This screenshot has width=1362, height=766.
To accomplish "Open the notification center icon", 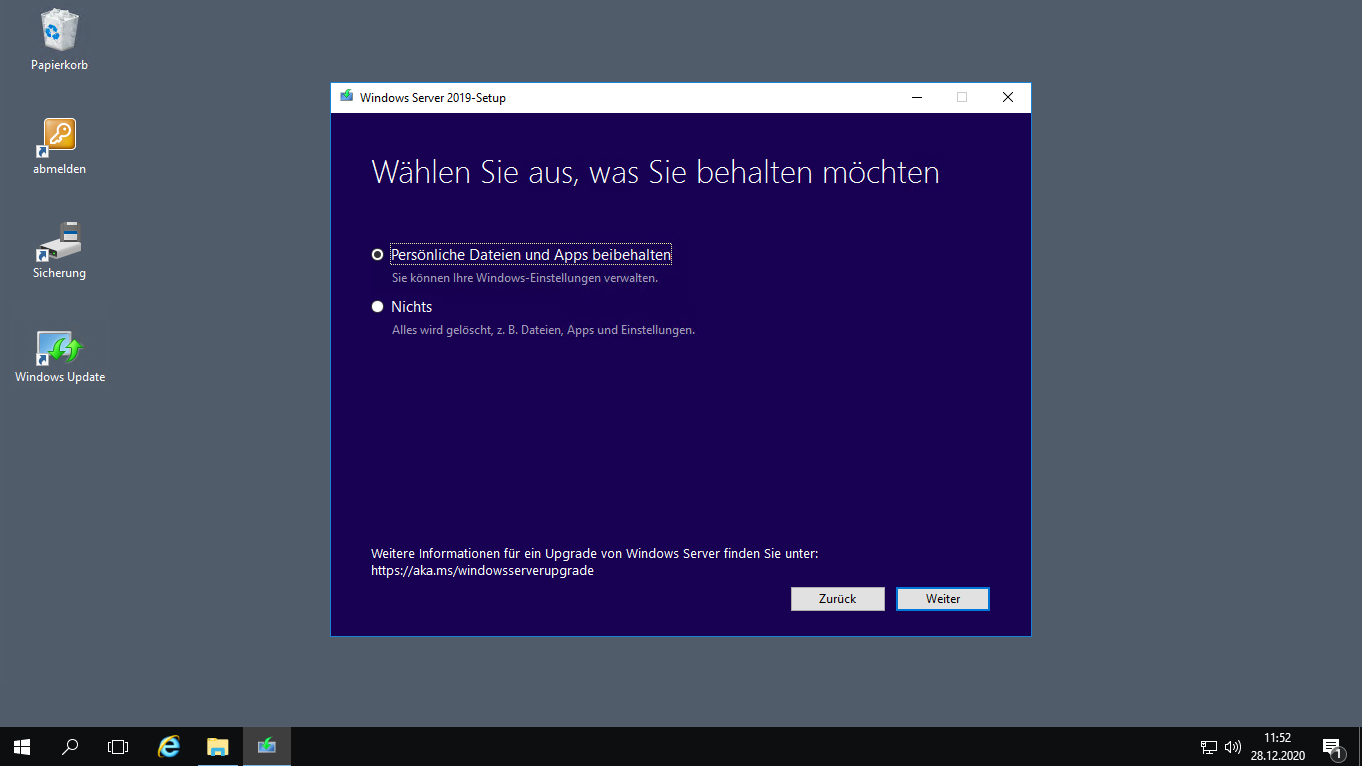I will pos(1332,747).
